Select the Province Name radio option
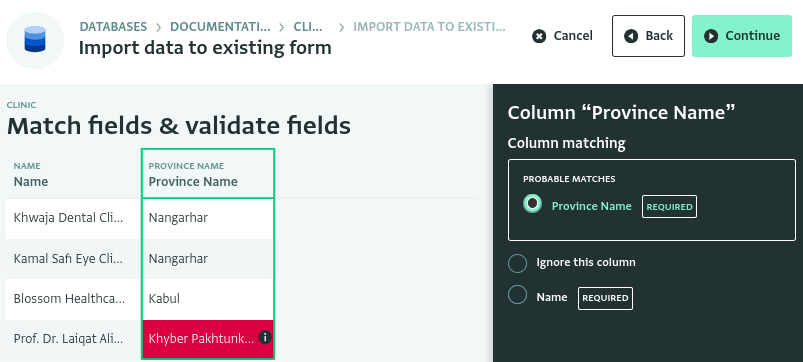The image size is (803, 362). [533, 203]
